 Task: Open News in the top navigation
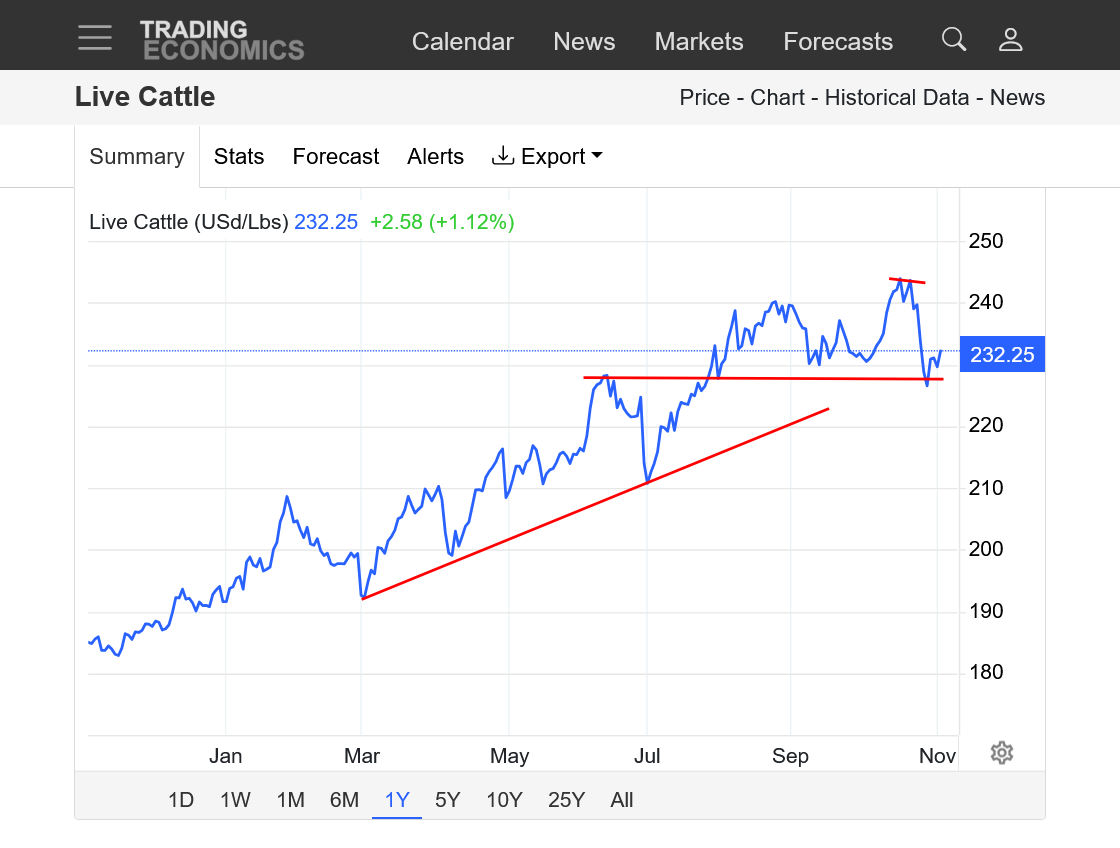tap(584, 41)
